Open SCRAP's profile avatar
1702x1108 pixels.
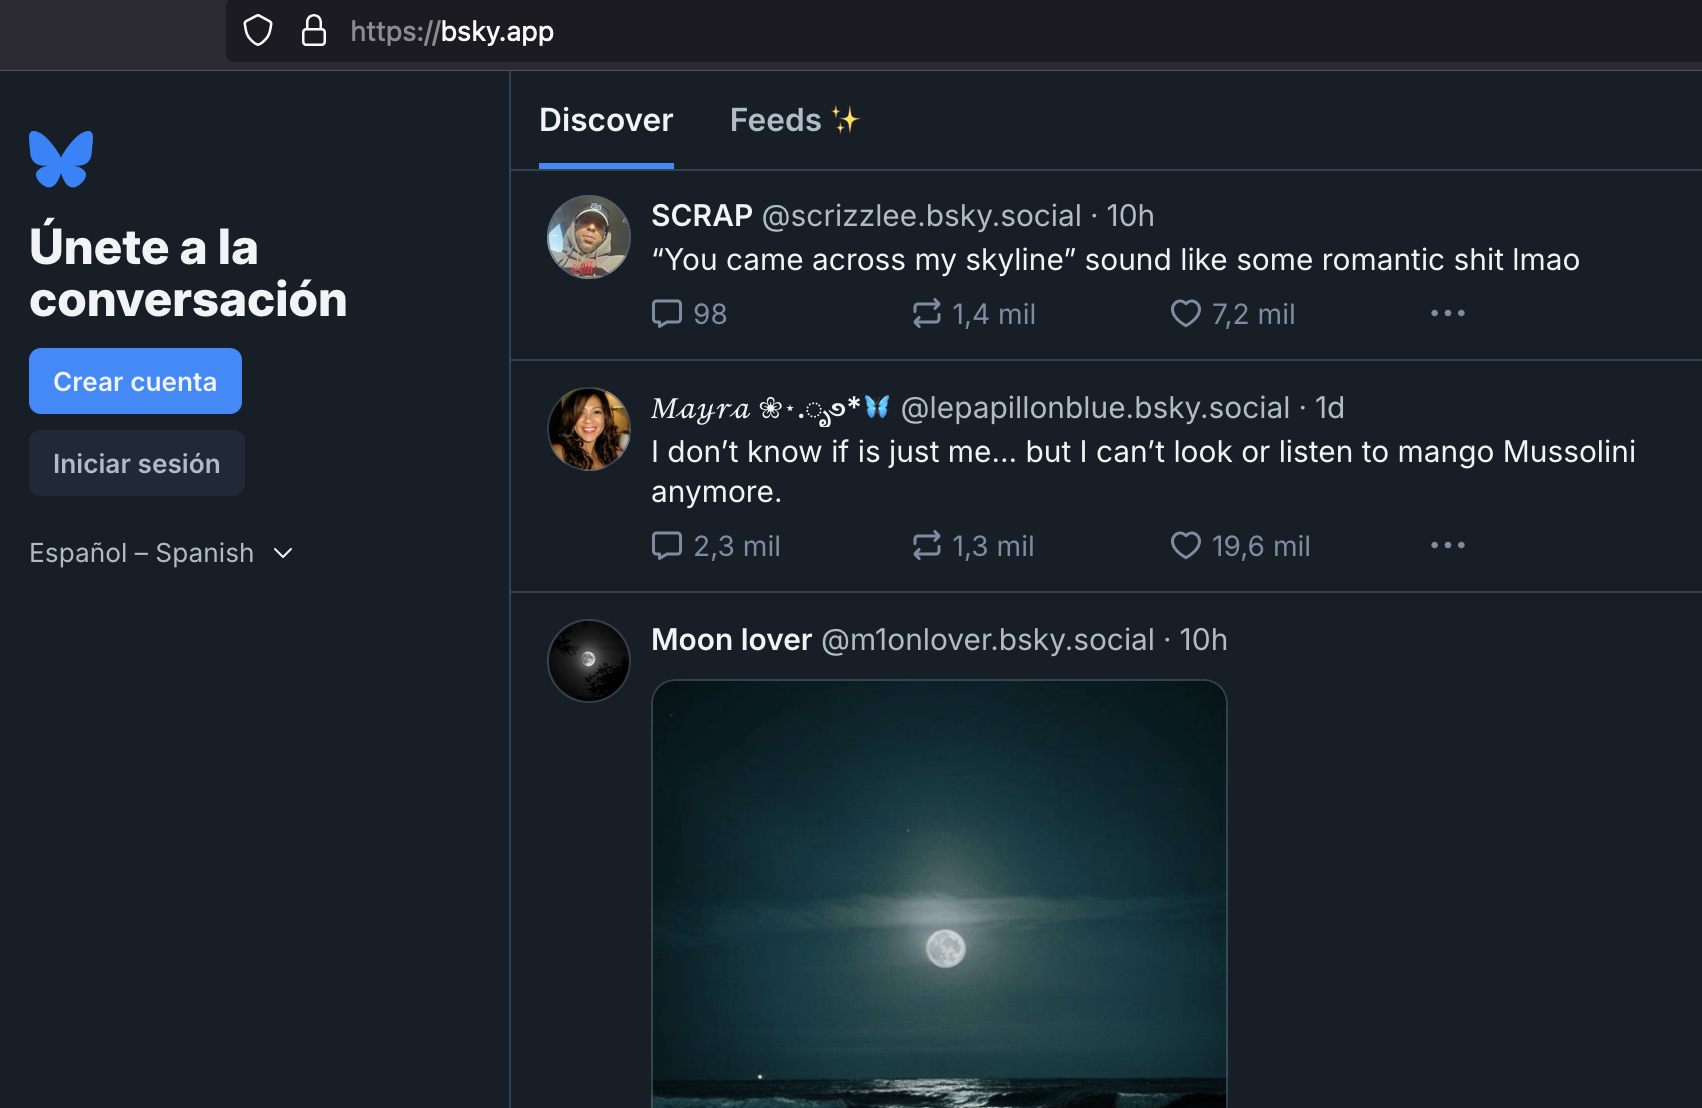coord(589,237)
